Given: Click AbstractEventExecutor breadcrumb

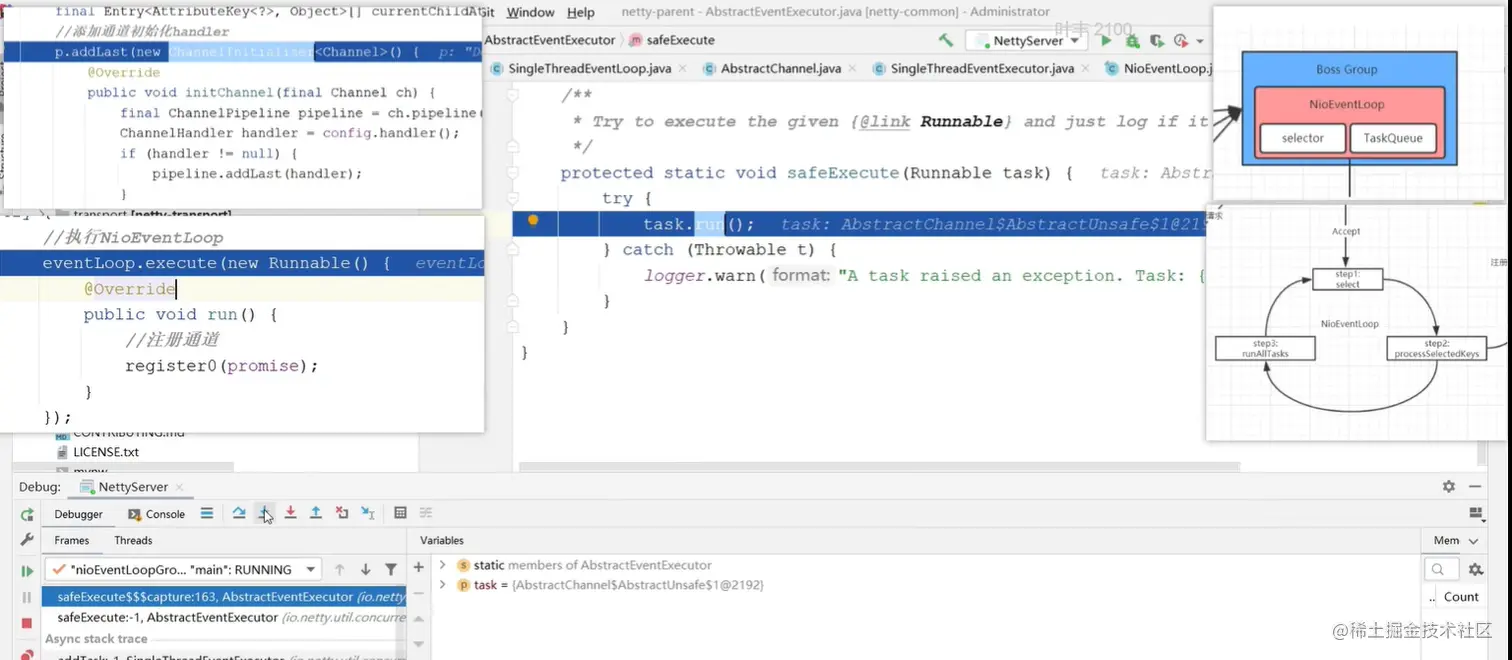Looking at the screenshot, I should 550,40.
